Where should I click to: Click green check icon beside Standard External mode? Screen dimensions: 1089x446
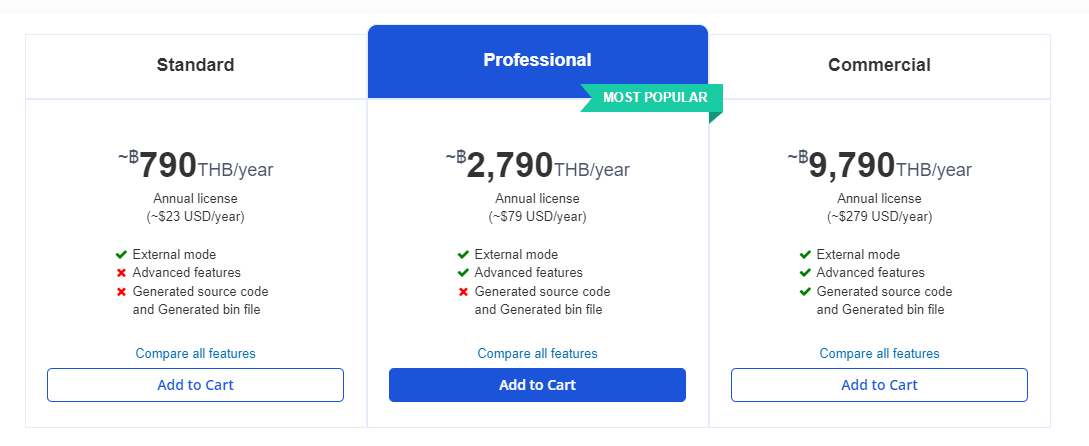pyautogui.click(x=122, y=255)
